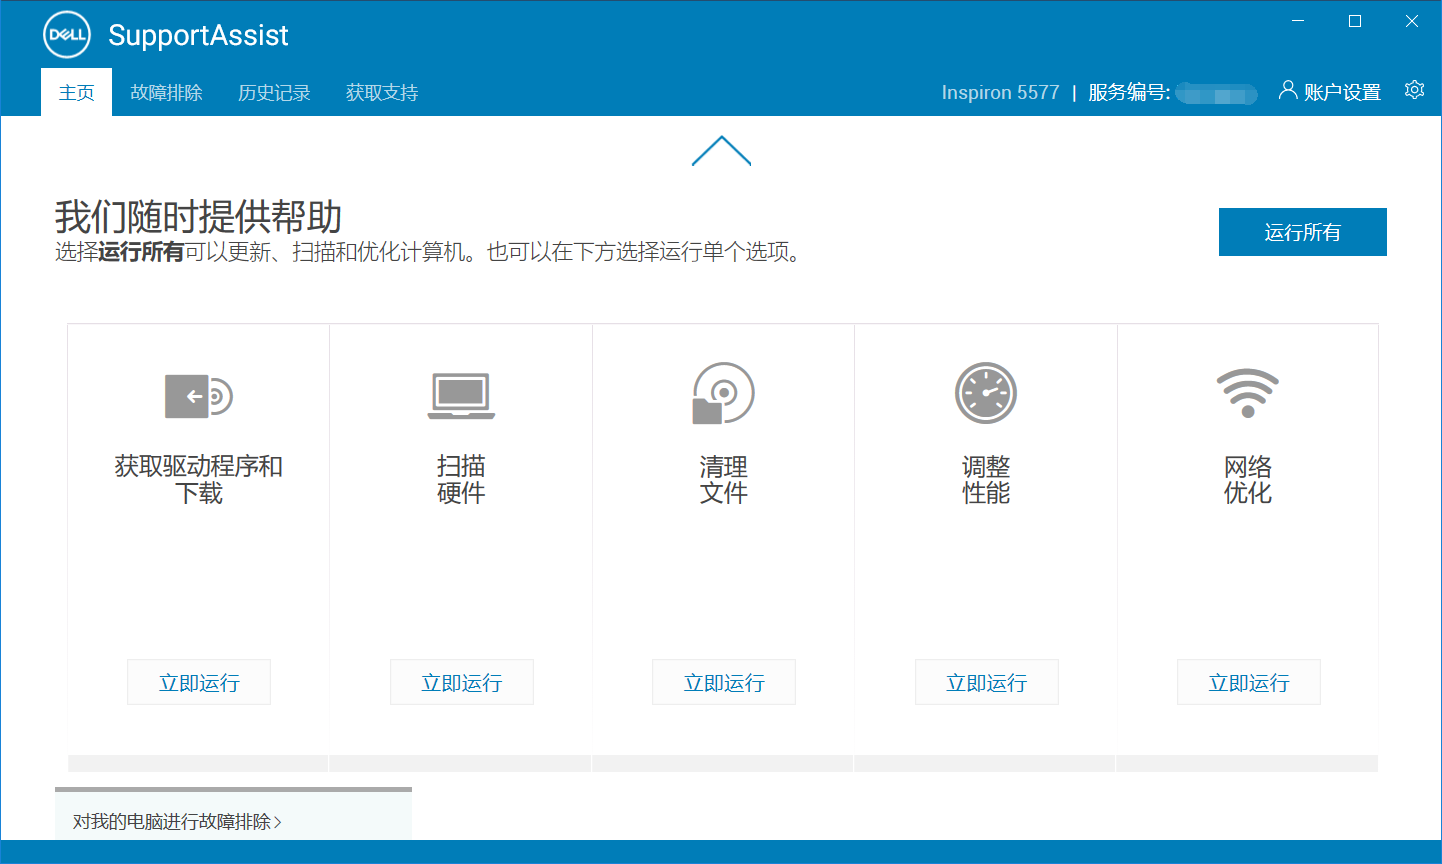This screenshot has height=864, width=1442.
Task: Click the Dell logo icon
Action: (67, 35)
